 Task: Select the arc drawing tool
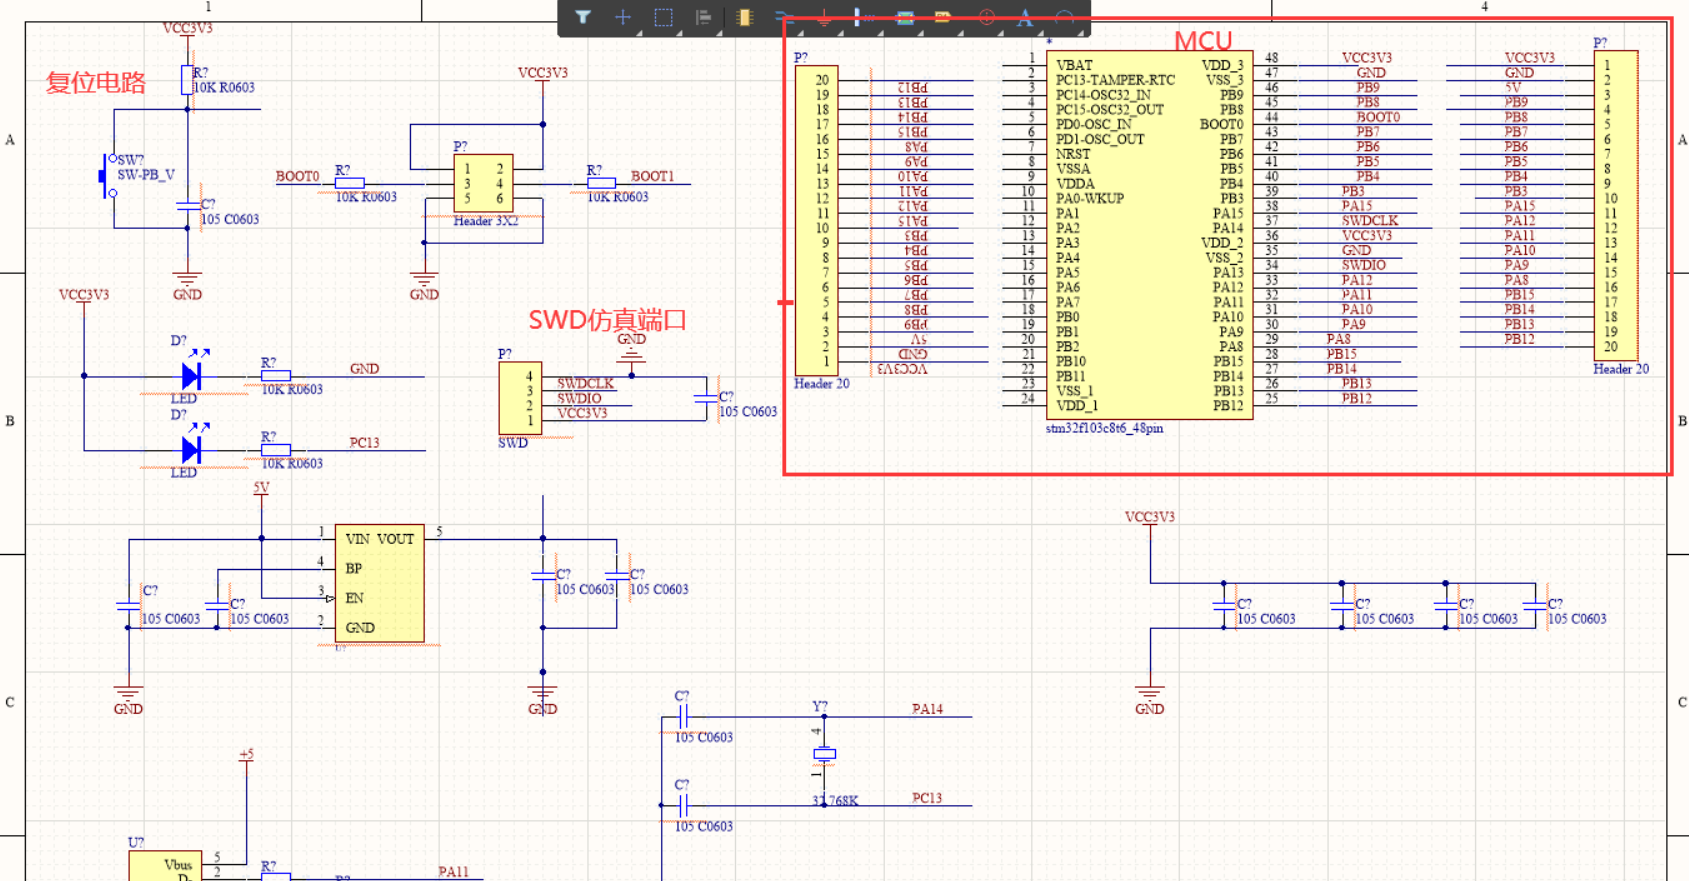[1065, 17]
